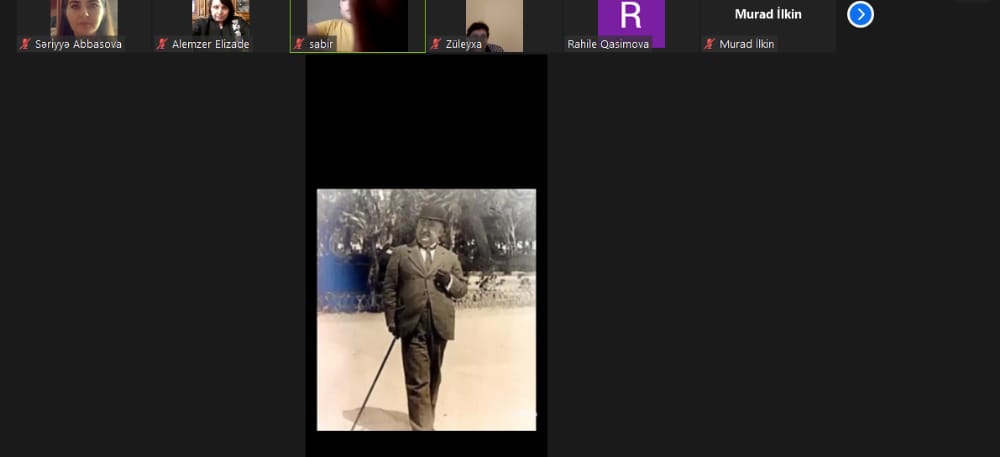Select sabir's highlighted video thumbnail
This screenshot has width=1000, height=457.
tap(357, 20)
